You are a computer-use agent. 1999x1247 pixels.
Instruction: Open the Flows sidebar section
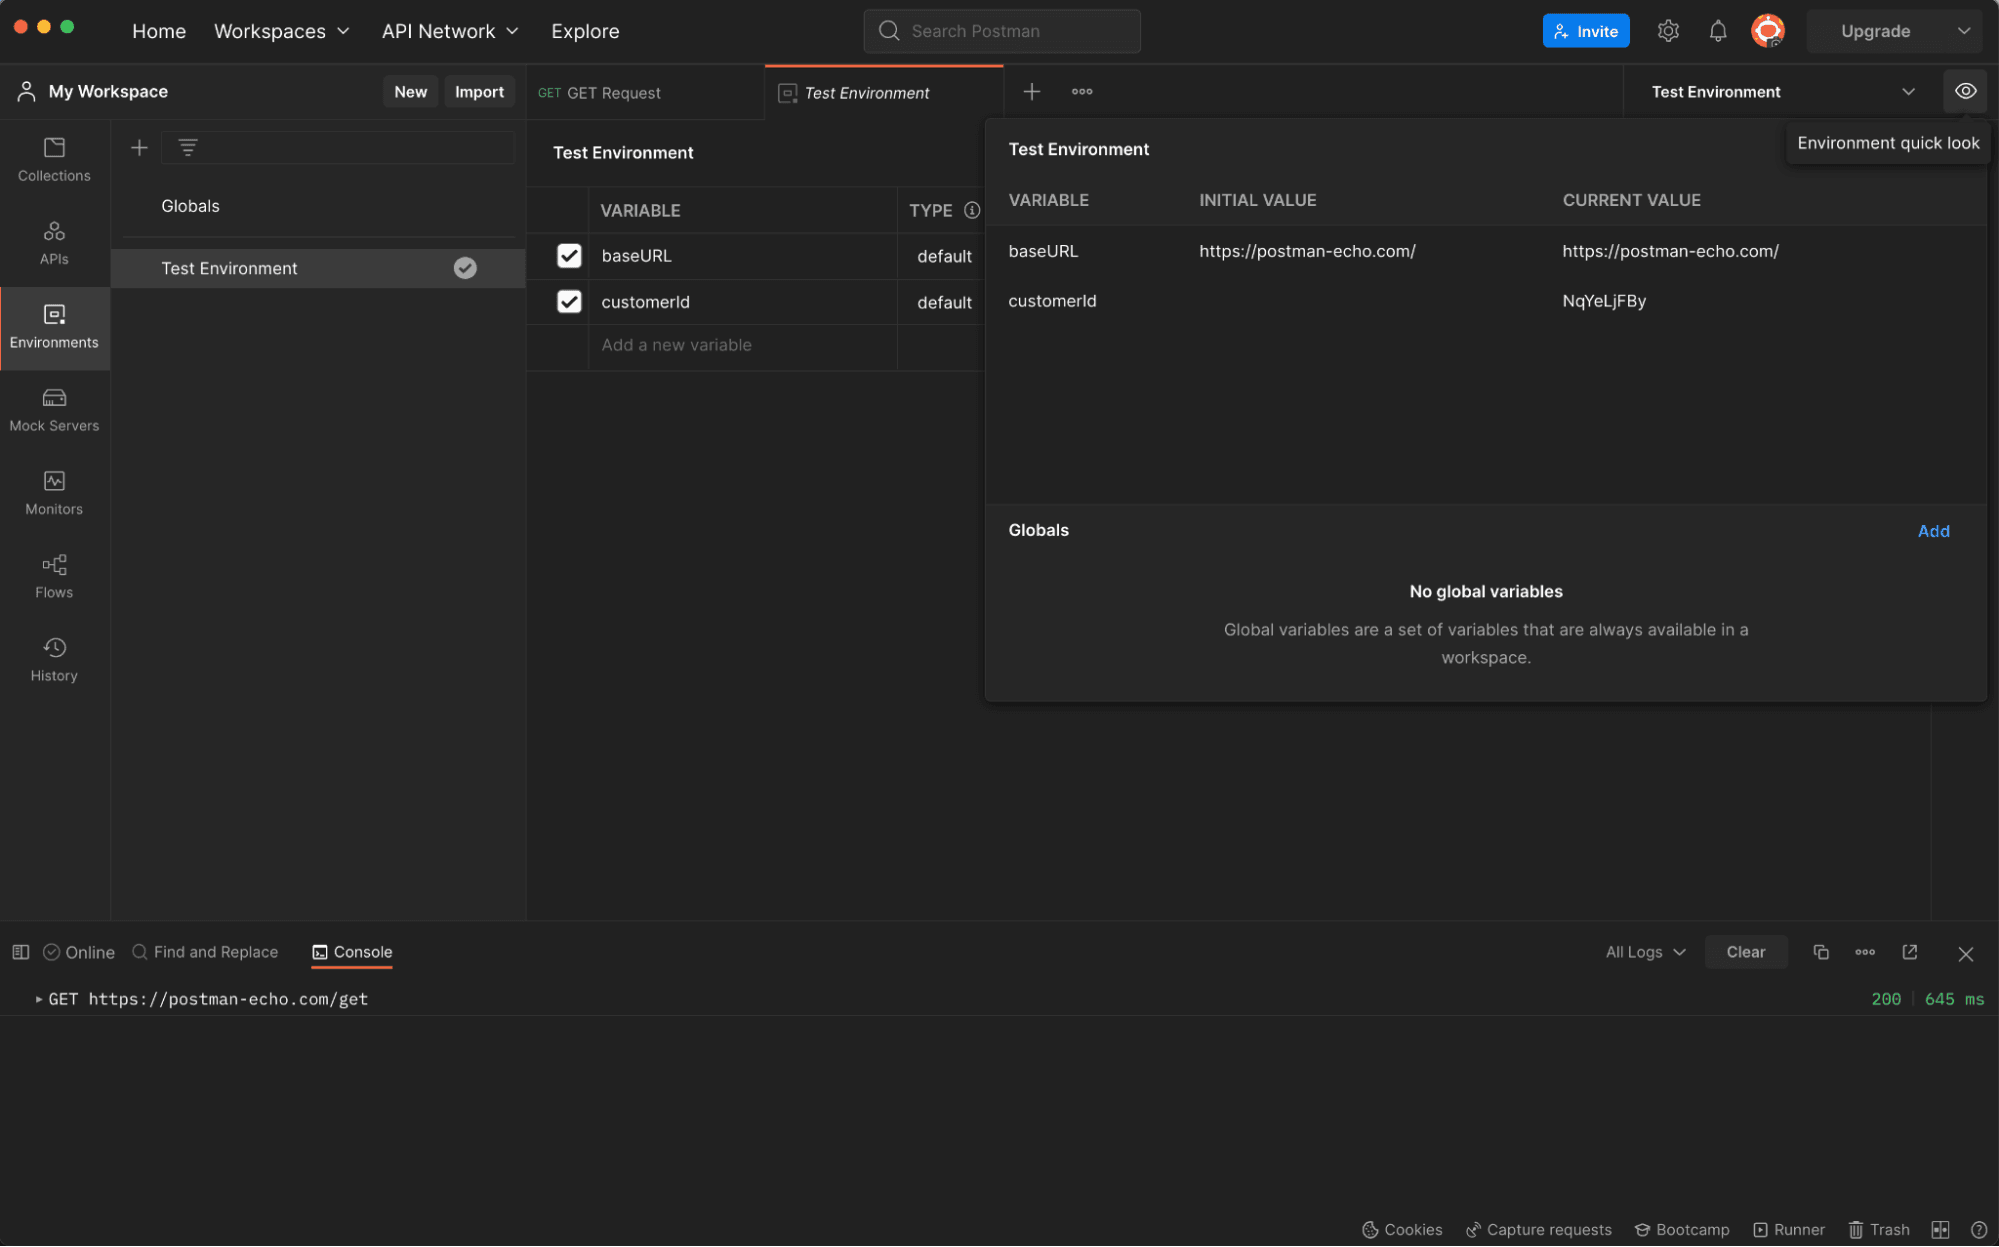(54, 576)
